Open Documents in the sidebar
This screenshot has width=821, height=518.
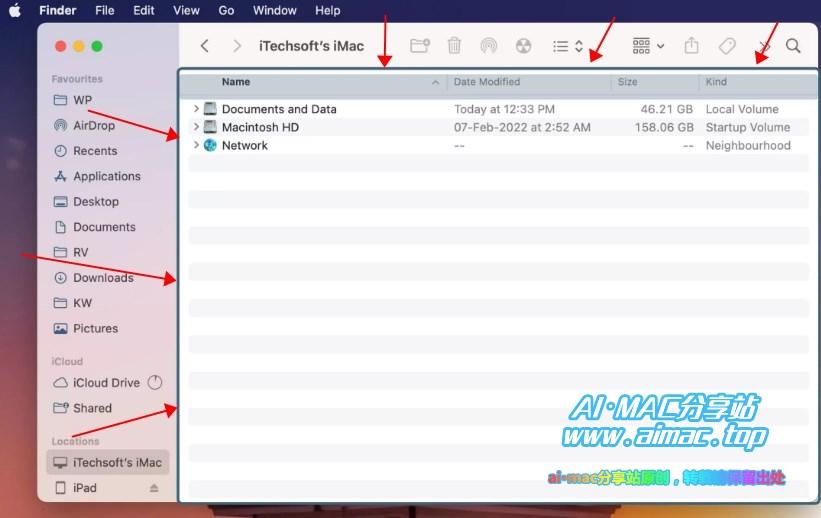pos(107,227)
